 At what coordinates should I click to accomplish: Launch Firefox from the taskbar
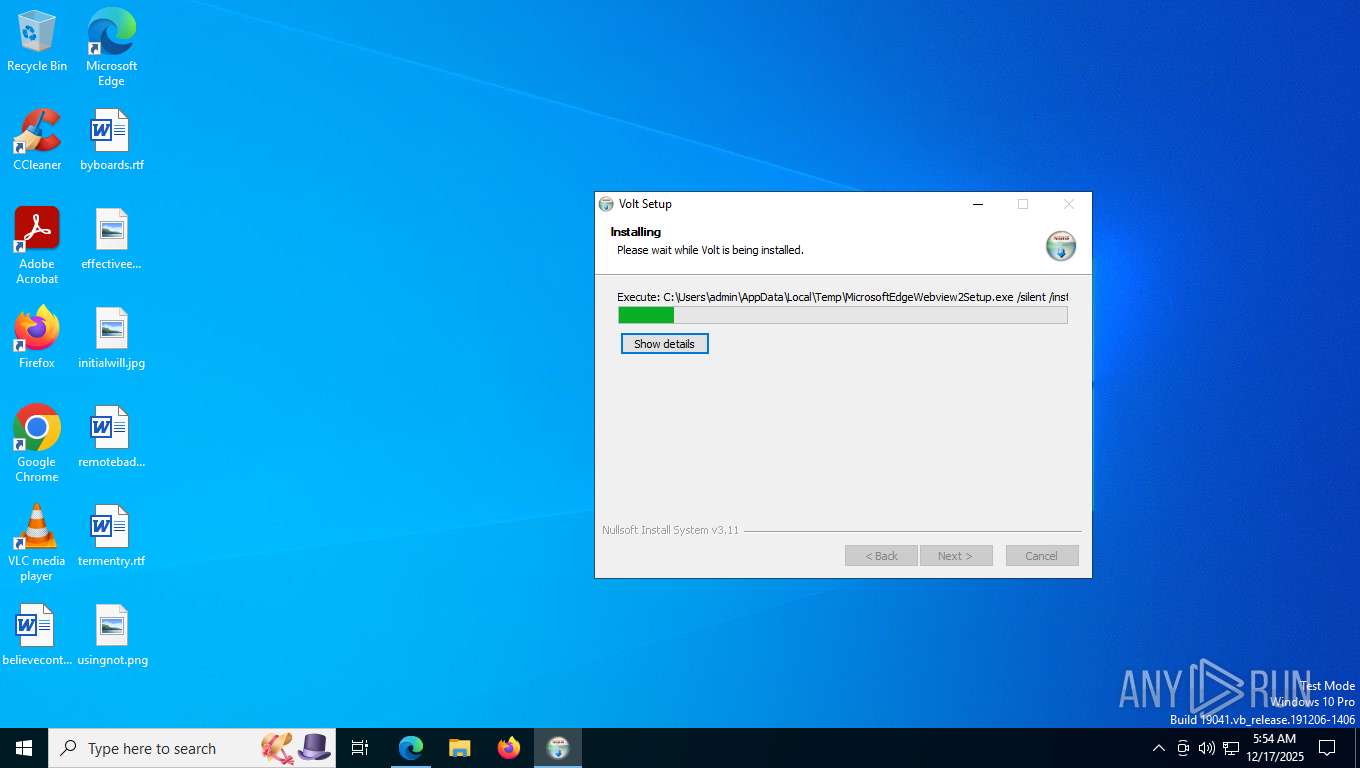(x=509, y=748)
